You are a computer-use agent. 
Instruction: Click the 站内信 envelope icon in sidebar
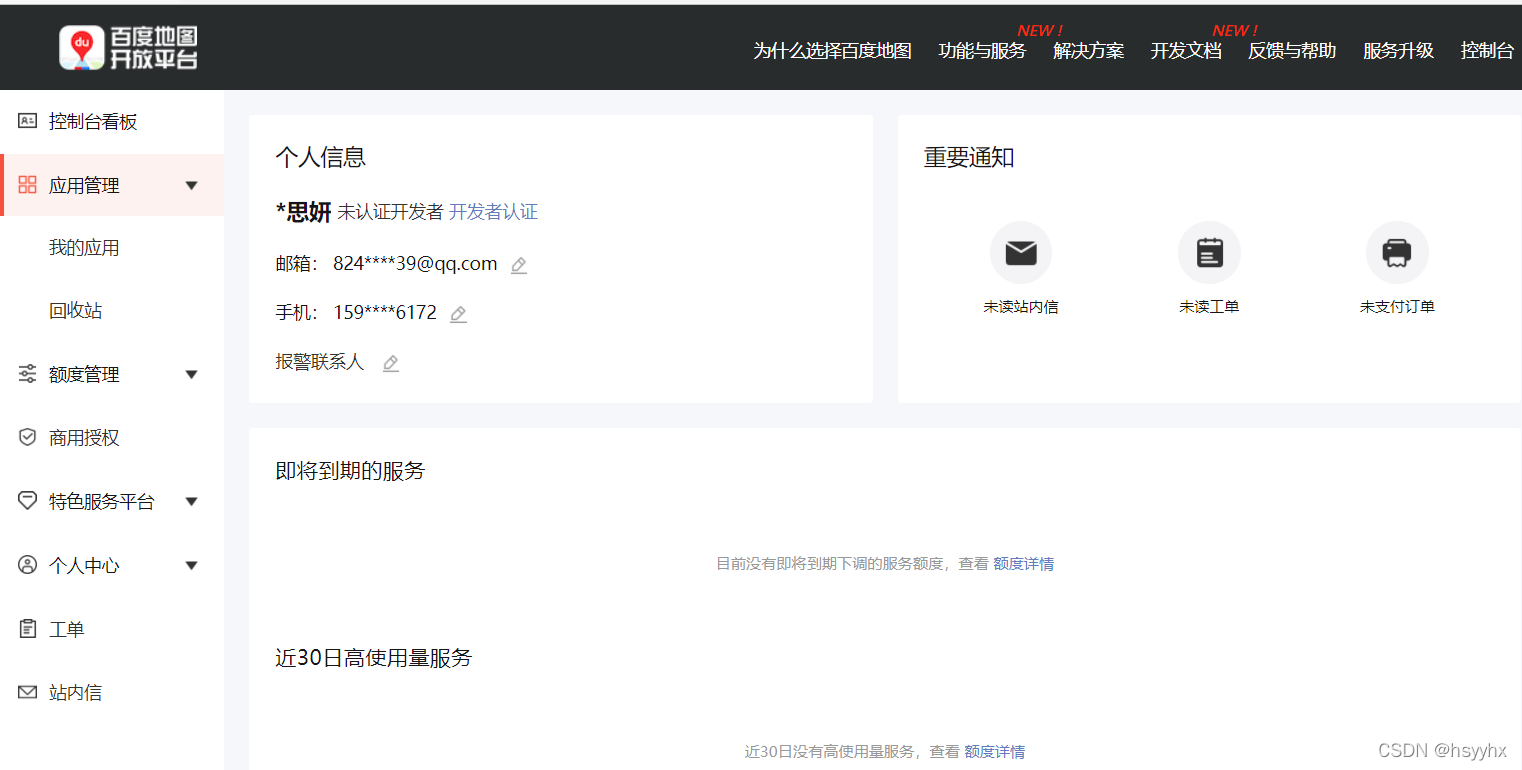click(x=28, y=692)
